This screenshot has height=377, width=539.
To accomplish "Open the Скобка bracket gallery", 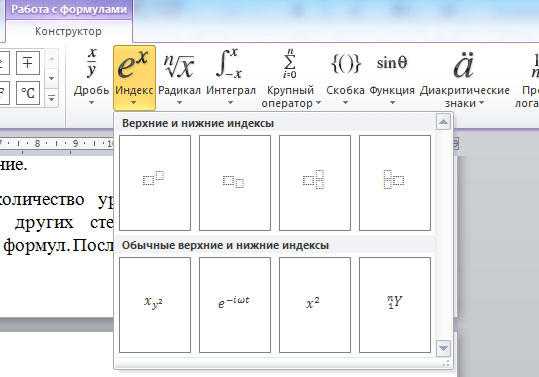I will coord(345,77).
